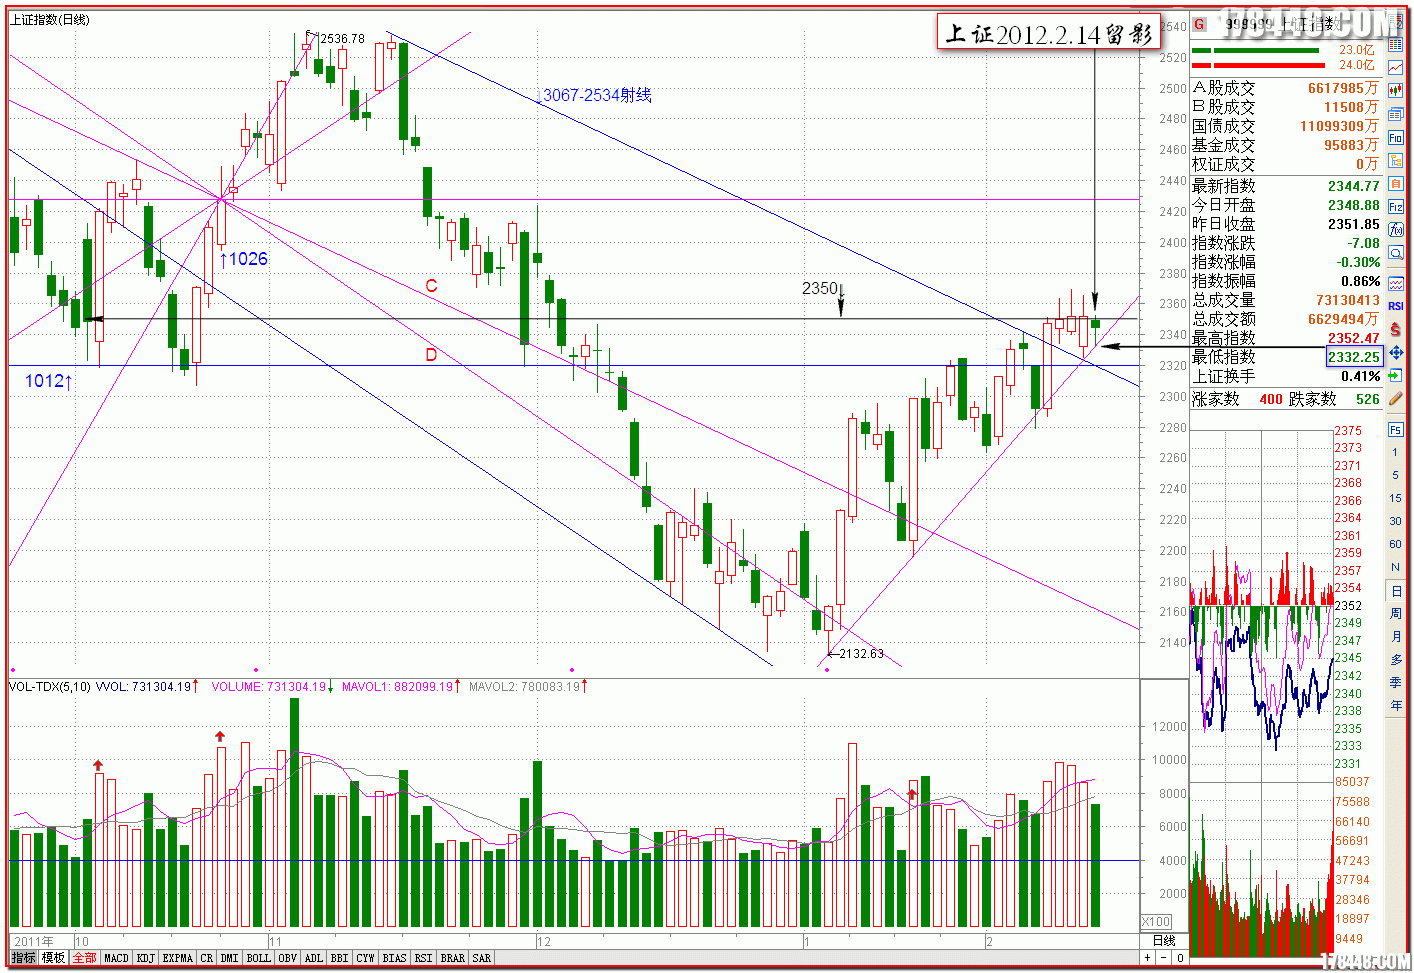Select the 60-minute period

[x=1396, y=544]
